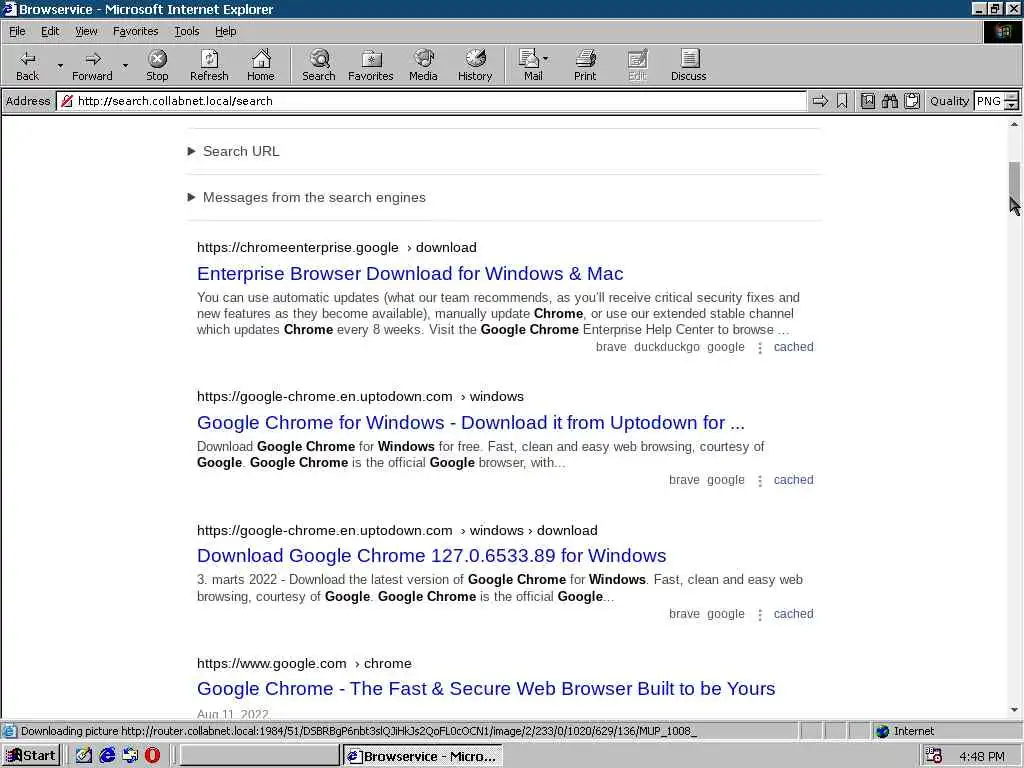Image resolution: width=1024 pixels, height=768 pixels.
Task: Open the Mail toolbar button
Action: (530, 65)
